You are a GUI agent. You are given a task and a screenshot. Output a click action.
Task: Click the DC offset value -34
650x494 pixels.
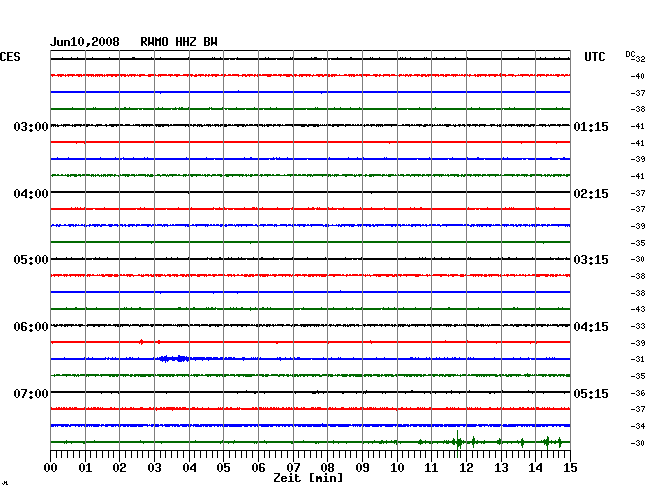(x=638, y=426)
